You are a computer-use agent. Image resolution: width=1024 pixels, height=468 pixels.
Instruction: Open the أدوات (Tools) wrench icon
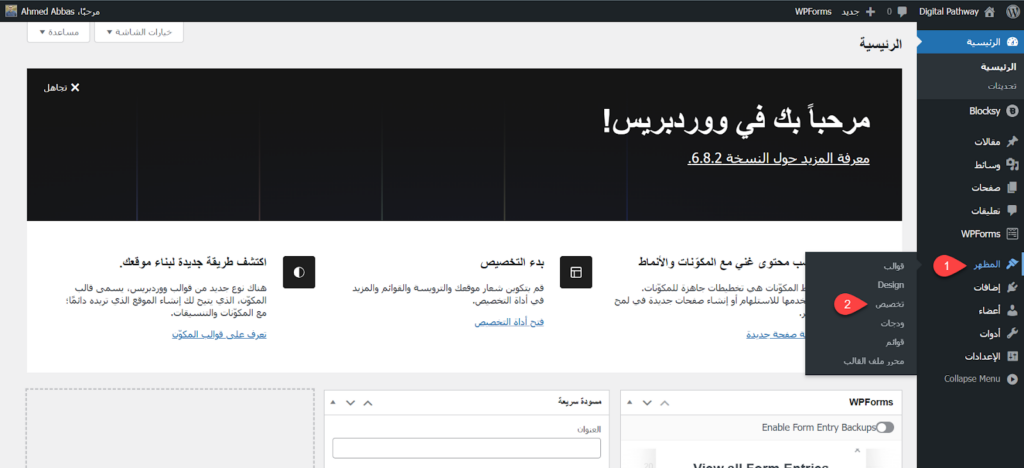(x=1012, y=333)
